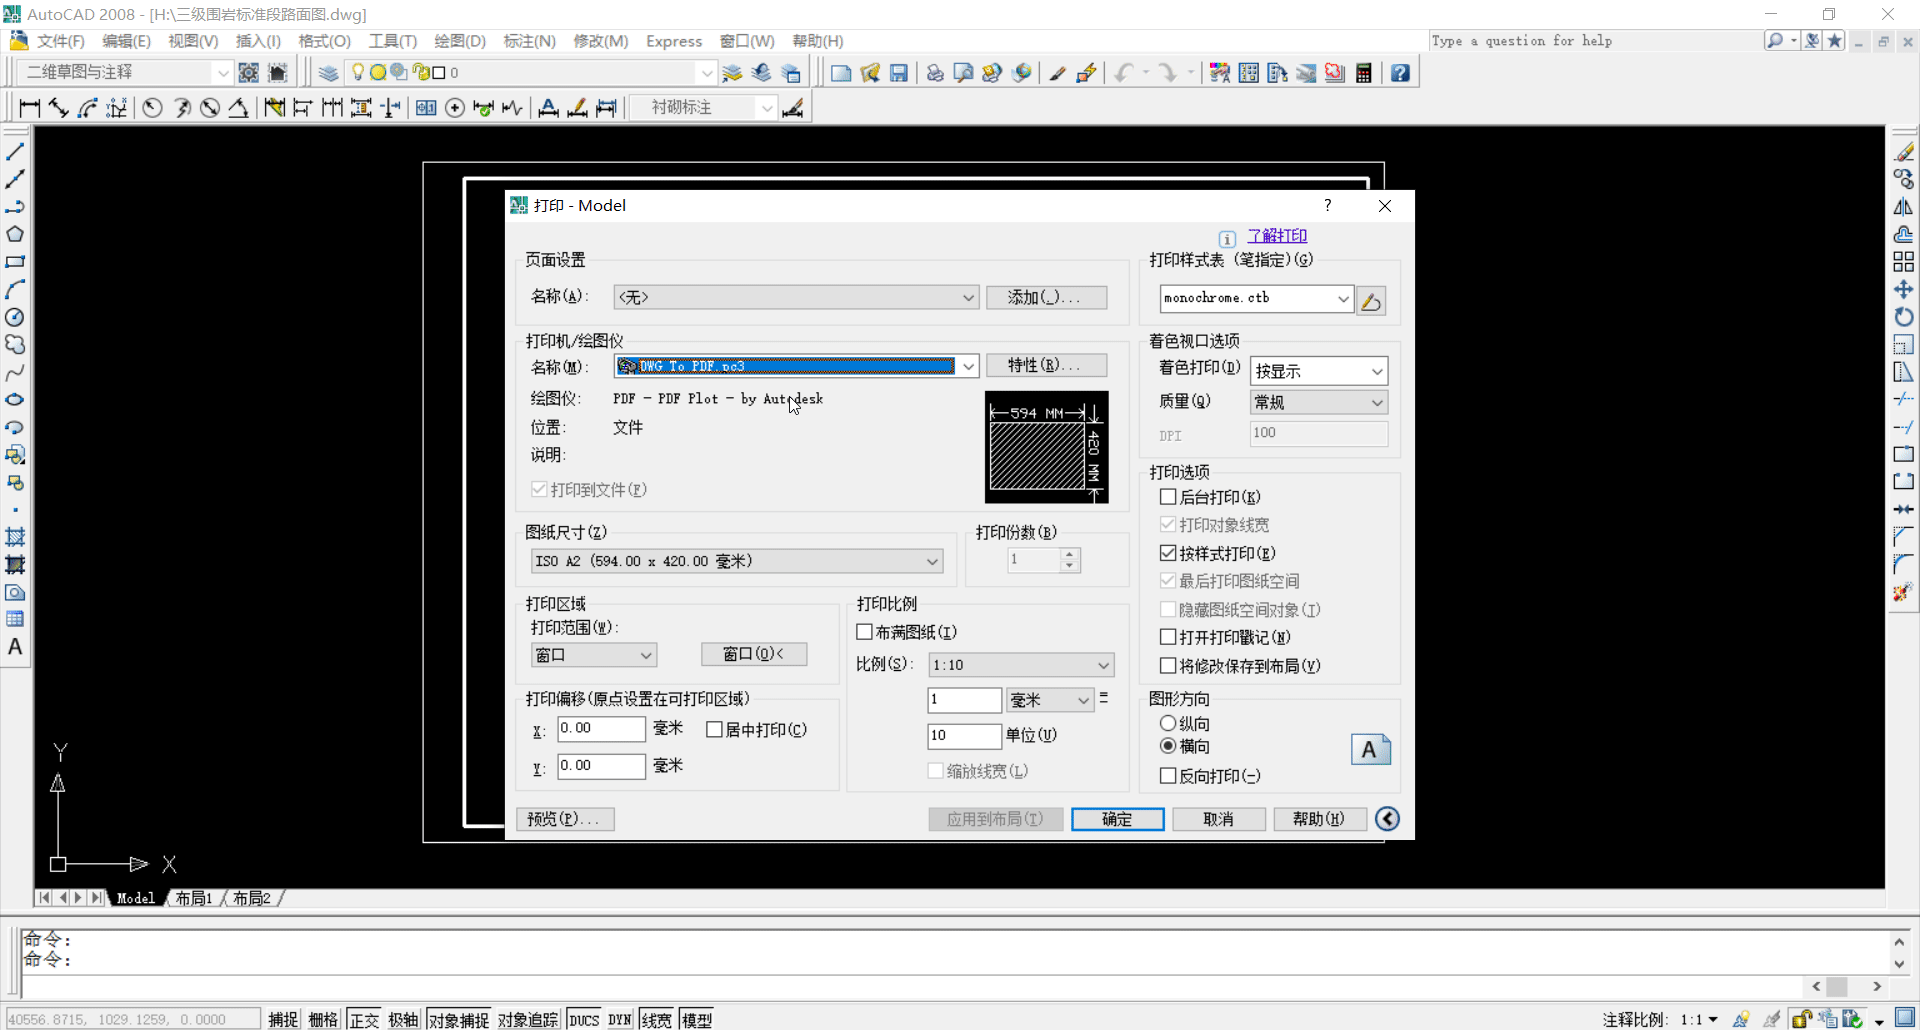Image resolution: width=1920 pixels, height=1030 pixels.
Task: Switch to the 布局2 tab
Action: 252,898
